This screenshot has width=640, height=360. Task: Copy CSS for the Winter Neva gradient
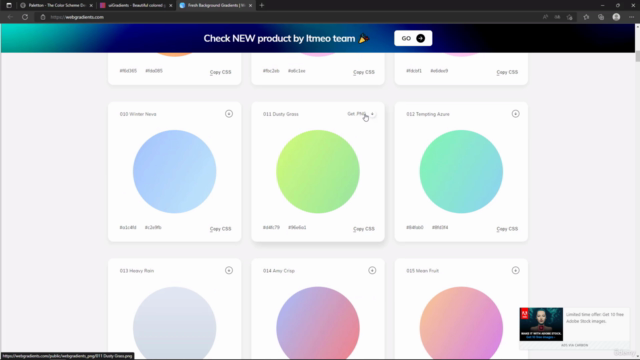click(220, 229)
